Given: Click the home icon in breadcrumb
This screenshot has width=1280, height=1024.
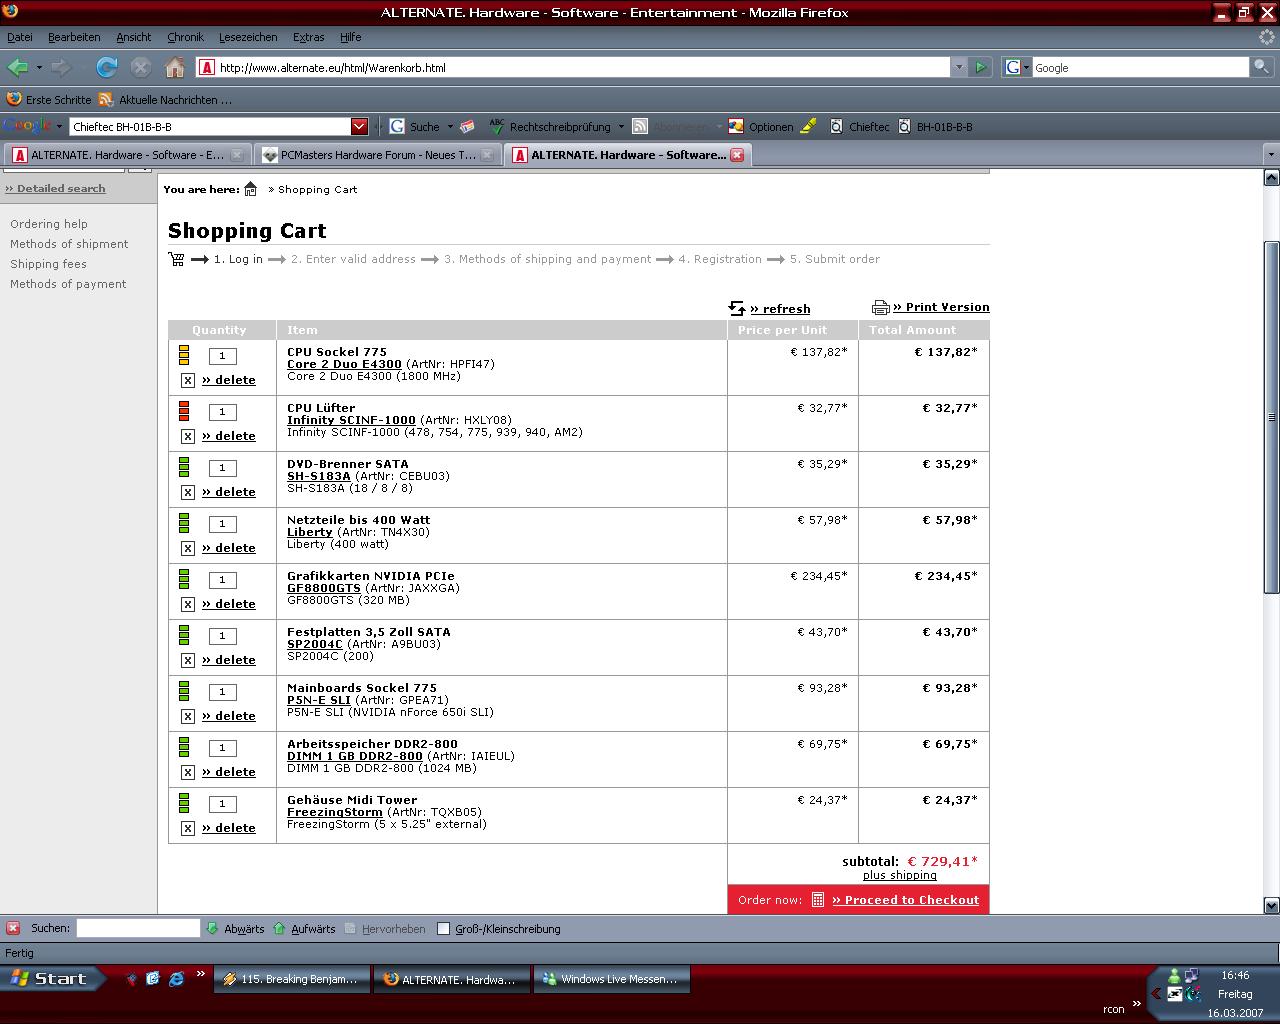Looking at the screenshot, I should pyautogui.click(x=251, y=189).
